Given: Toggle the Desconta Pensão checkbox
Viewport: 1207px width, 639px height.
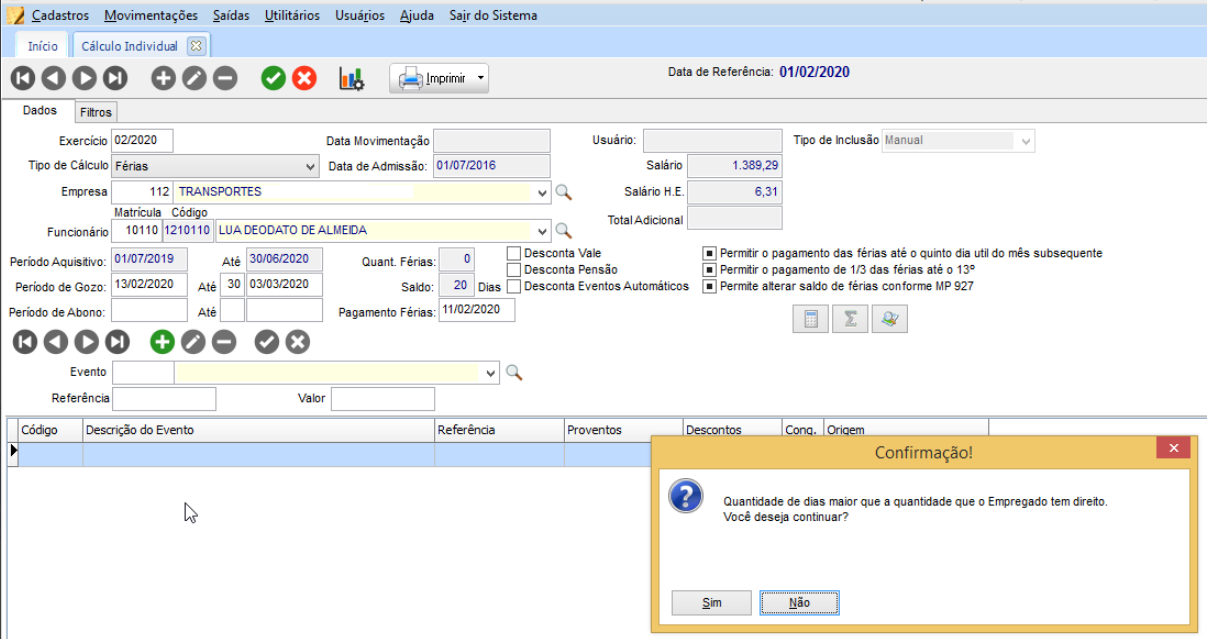Looking at the screenshot, I should point(514,270).
